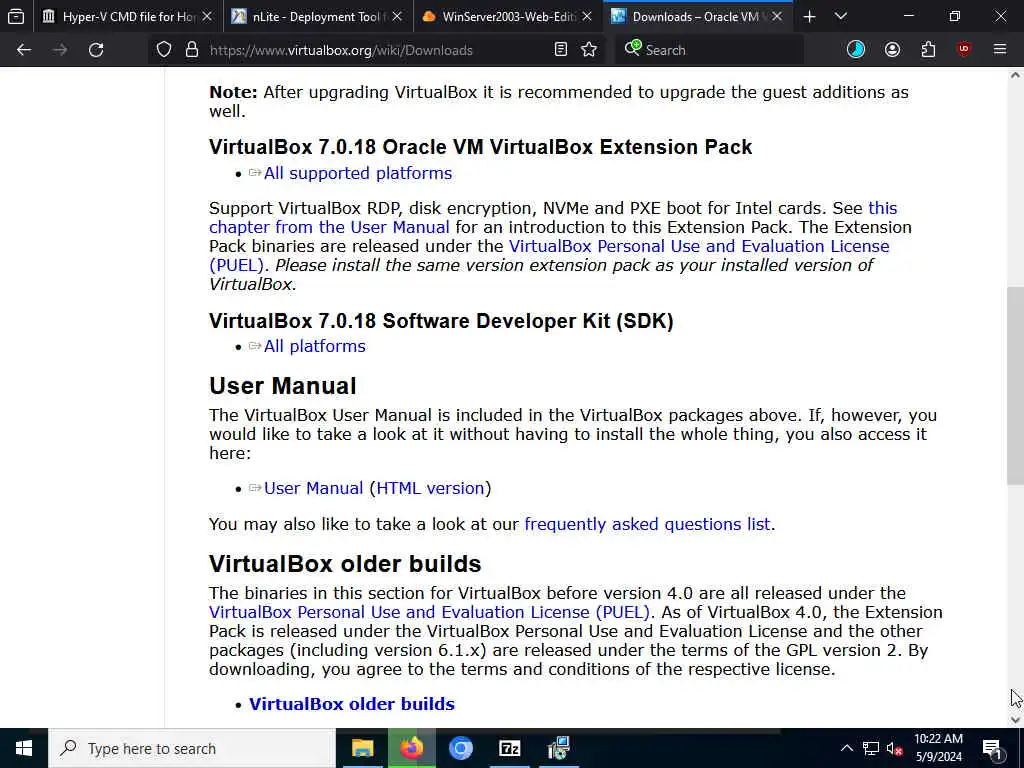Switch to nLite Deployment Tool tab
1024x768 pixels.
click(x=318, y=16)
